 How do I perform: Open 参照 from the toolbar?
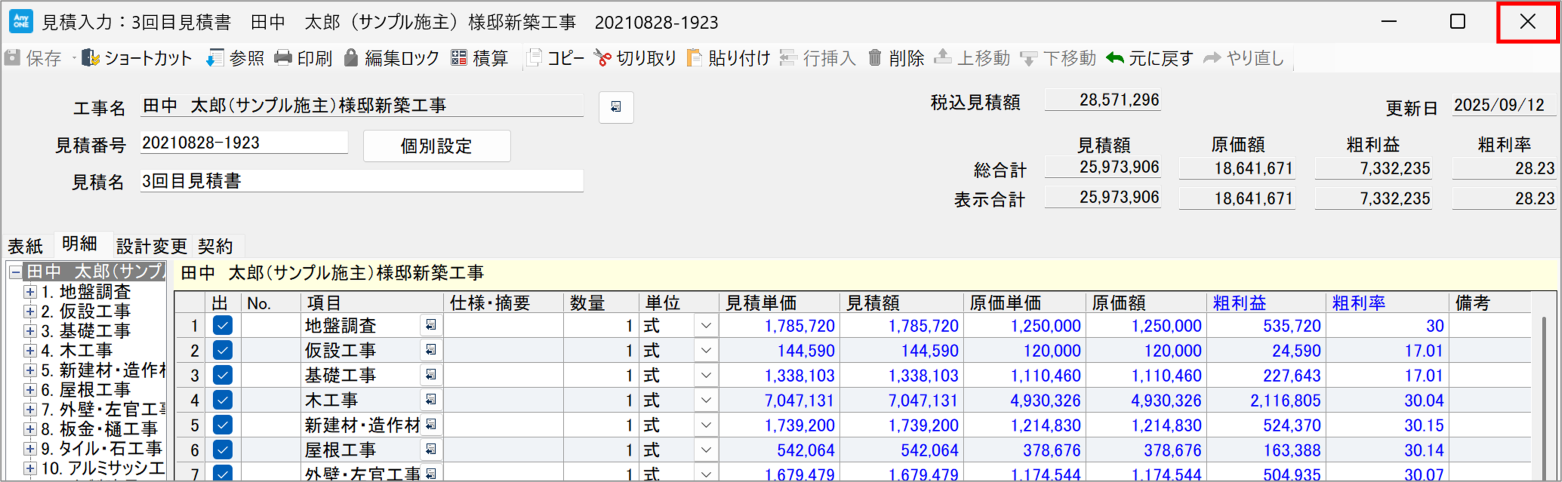coord(215,58)
